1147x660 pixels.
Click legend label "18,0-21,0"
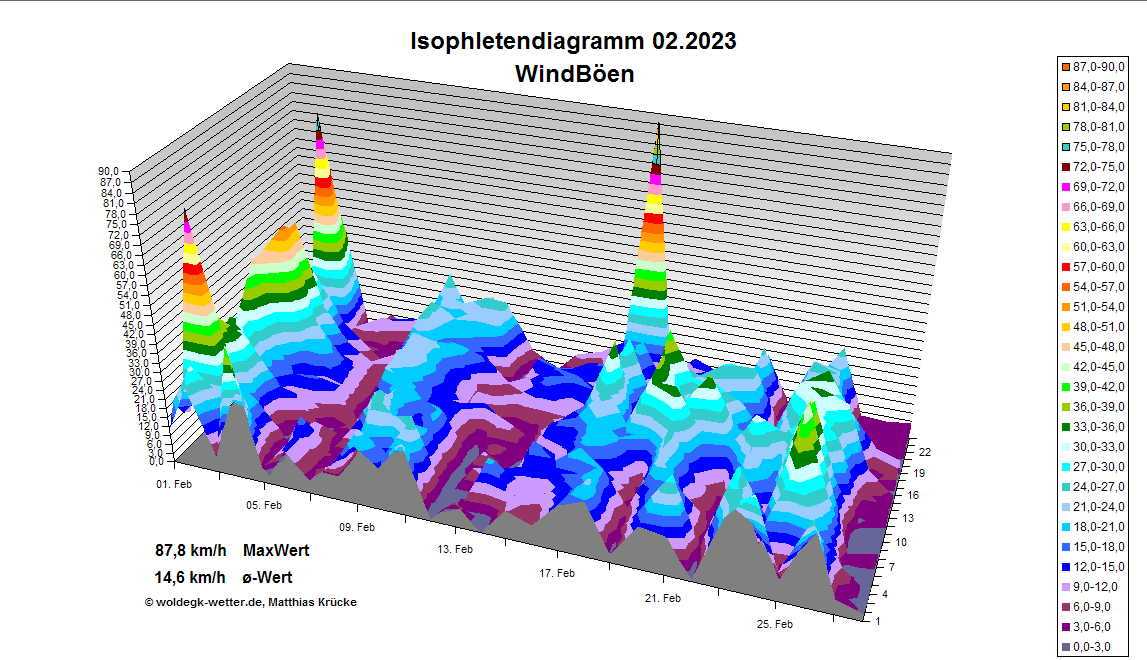click(1099, 527)
